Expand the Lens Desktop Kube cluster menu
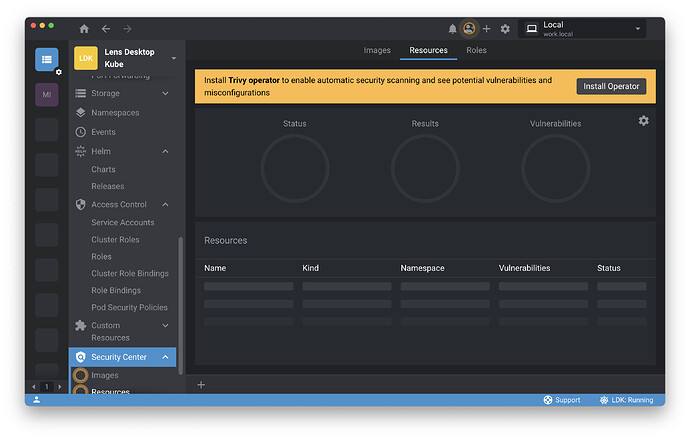The height and width of the screenshot is (438, 690). pos(174,58)
